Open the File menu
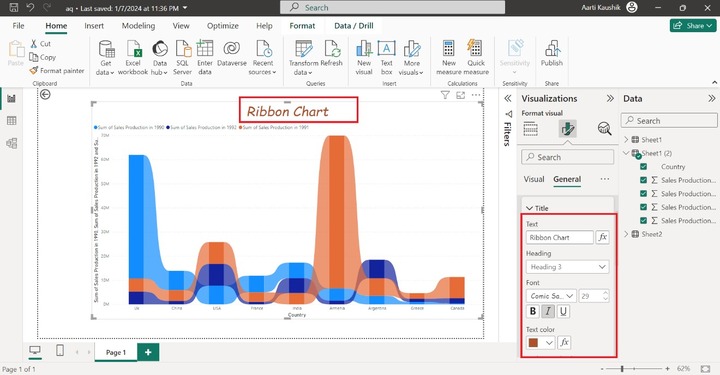 coord(18,26)
